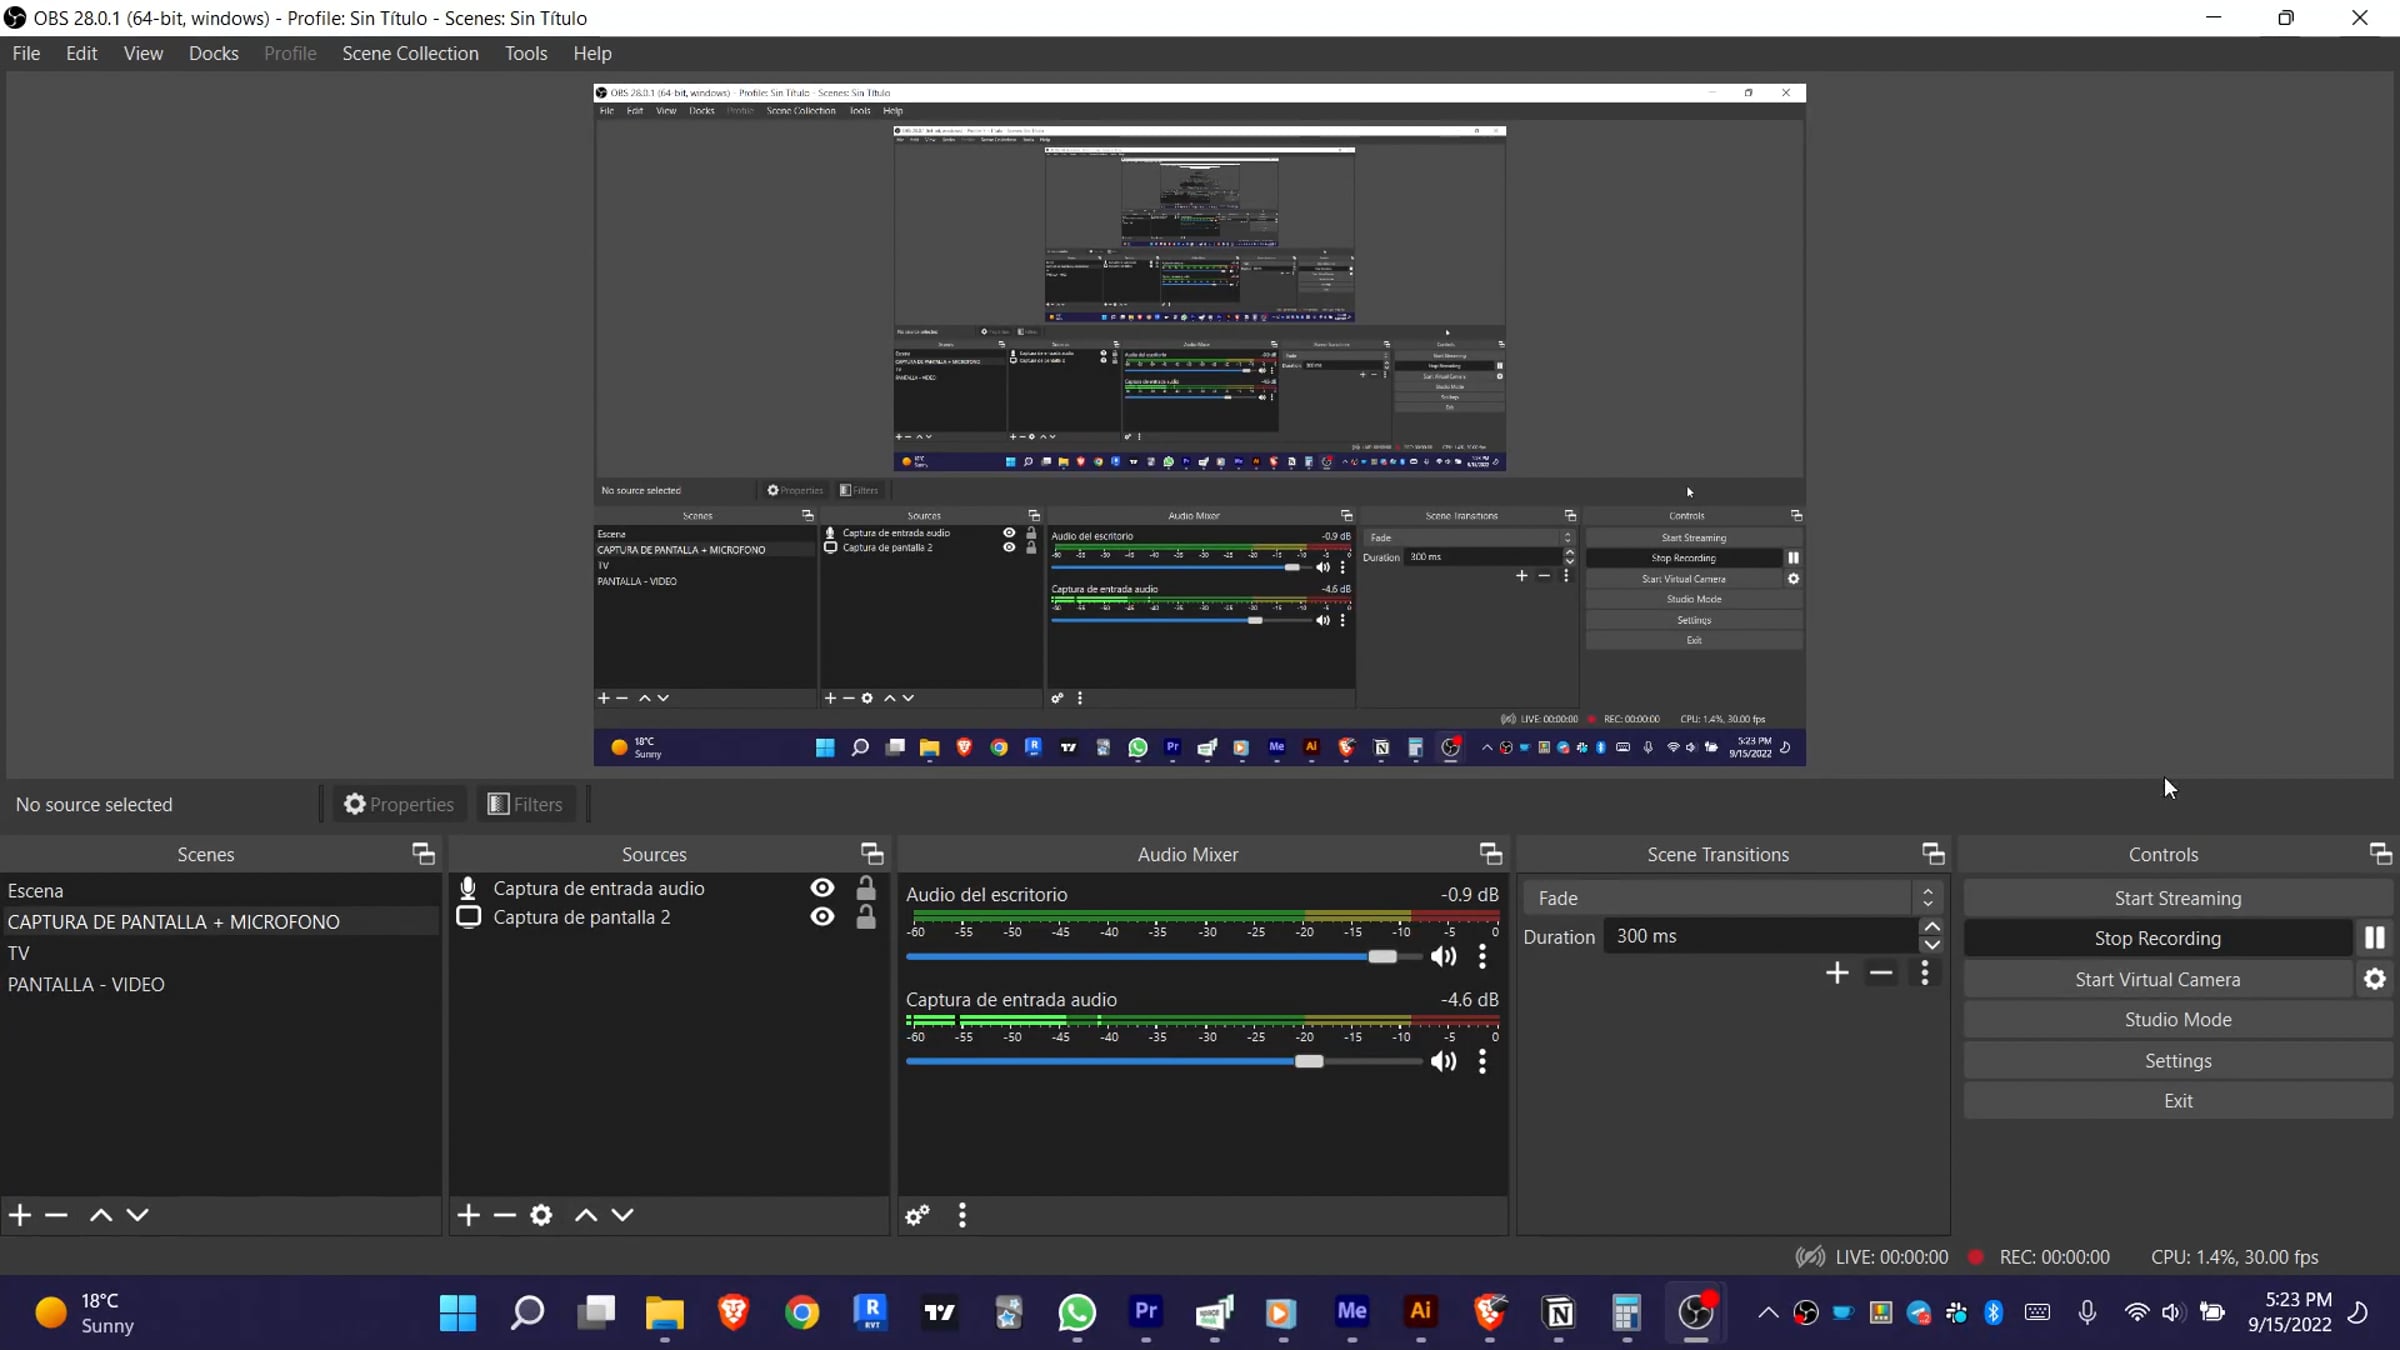Undock the Audio Mixer panel
Image resolution: width=2400 pixels, height=1350 pixels.
[1490, 854]
